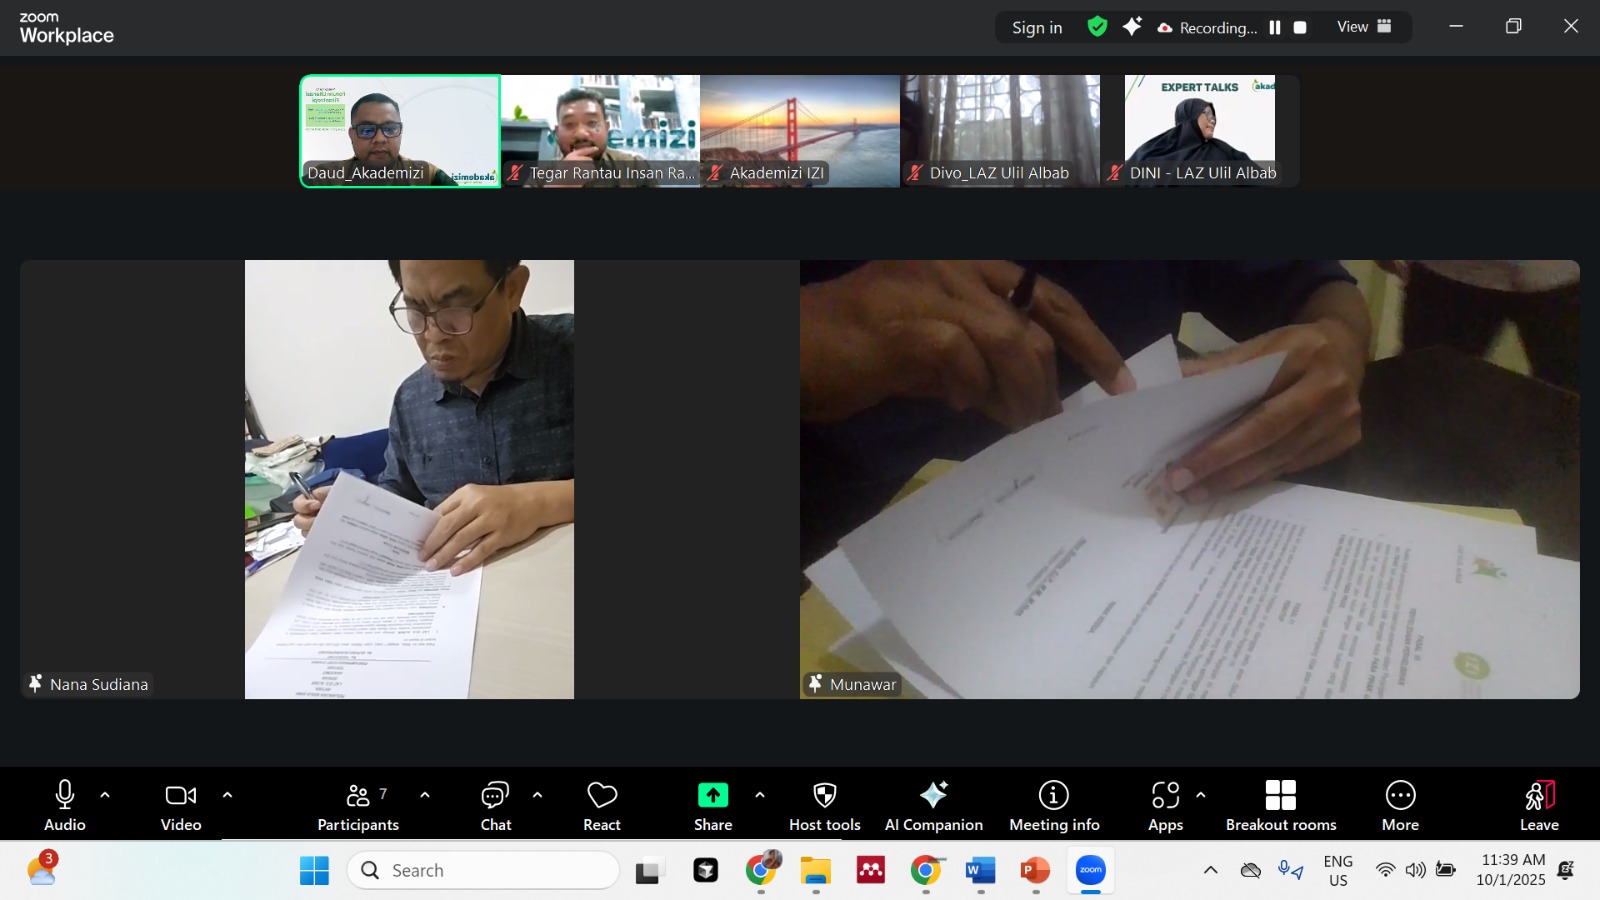Viewport: 1600px width, 900px height.
Task: Toggle the Video camera on or off
Action: click(x=181, y=796)
